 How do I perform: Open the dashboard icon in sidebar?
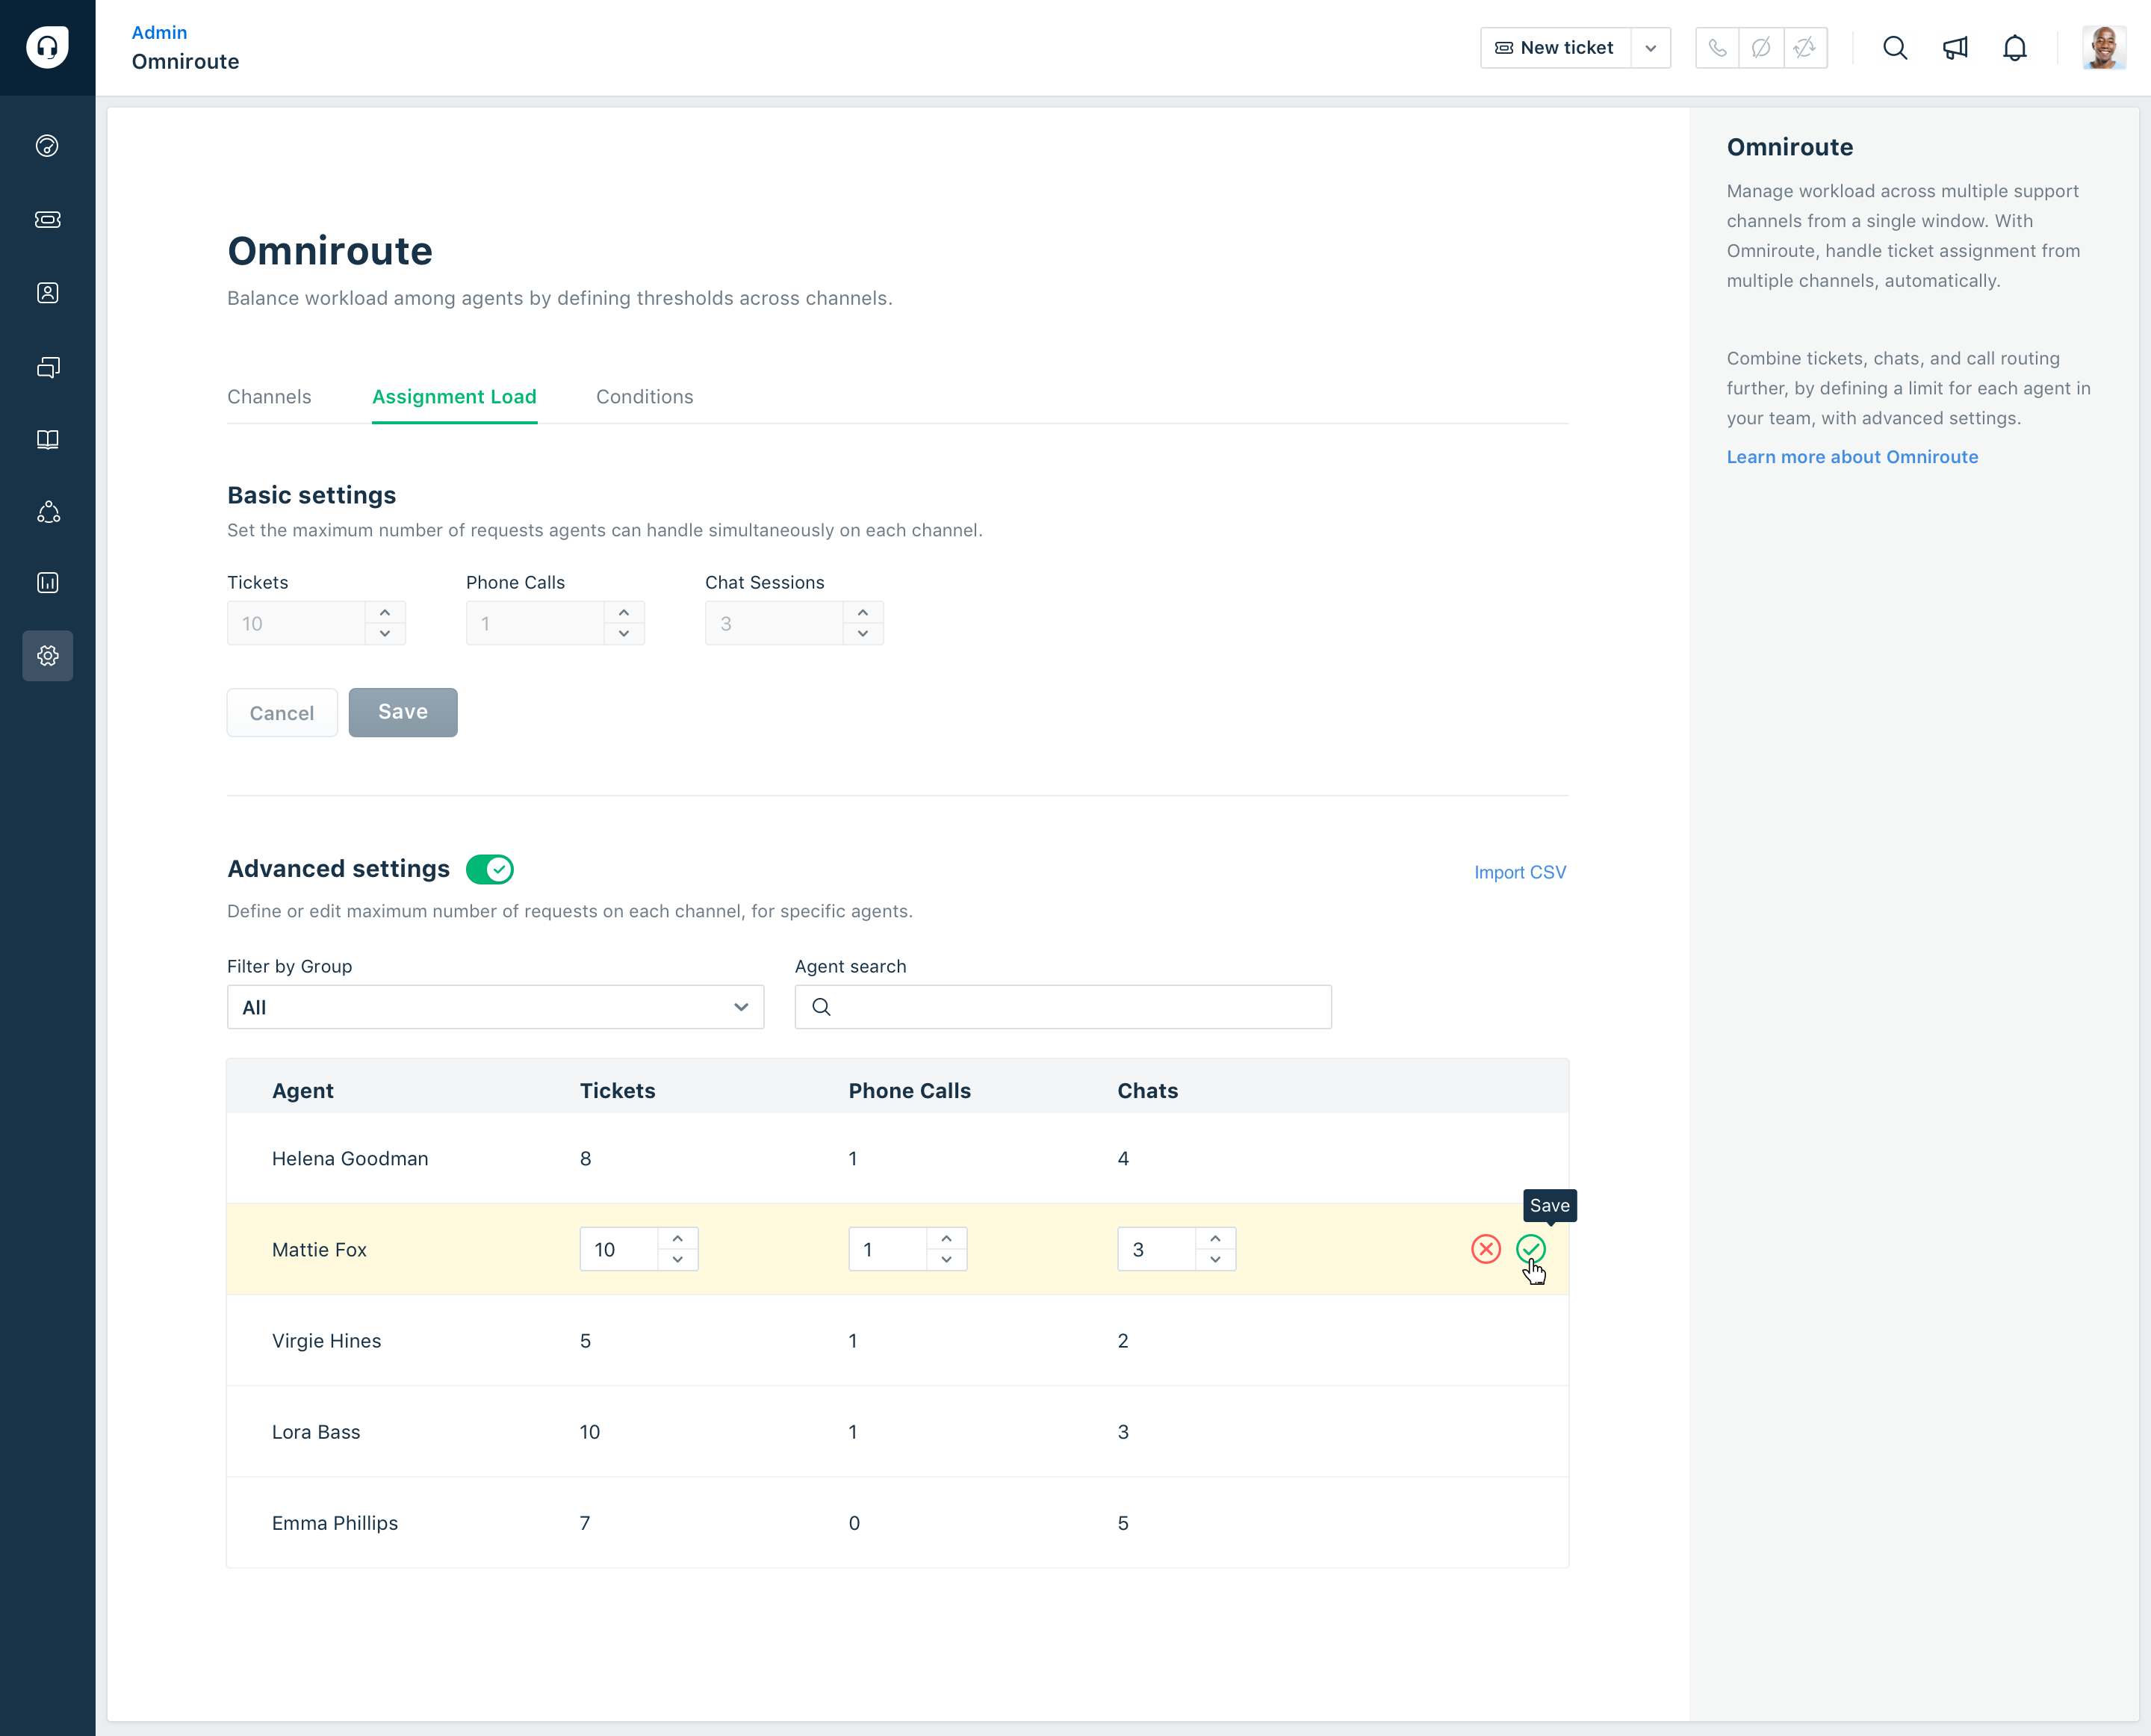pyautogui.click(x=47, y=146)
